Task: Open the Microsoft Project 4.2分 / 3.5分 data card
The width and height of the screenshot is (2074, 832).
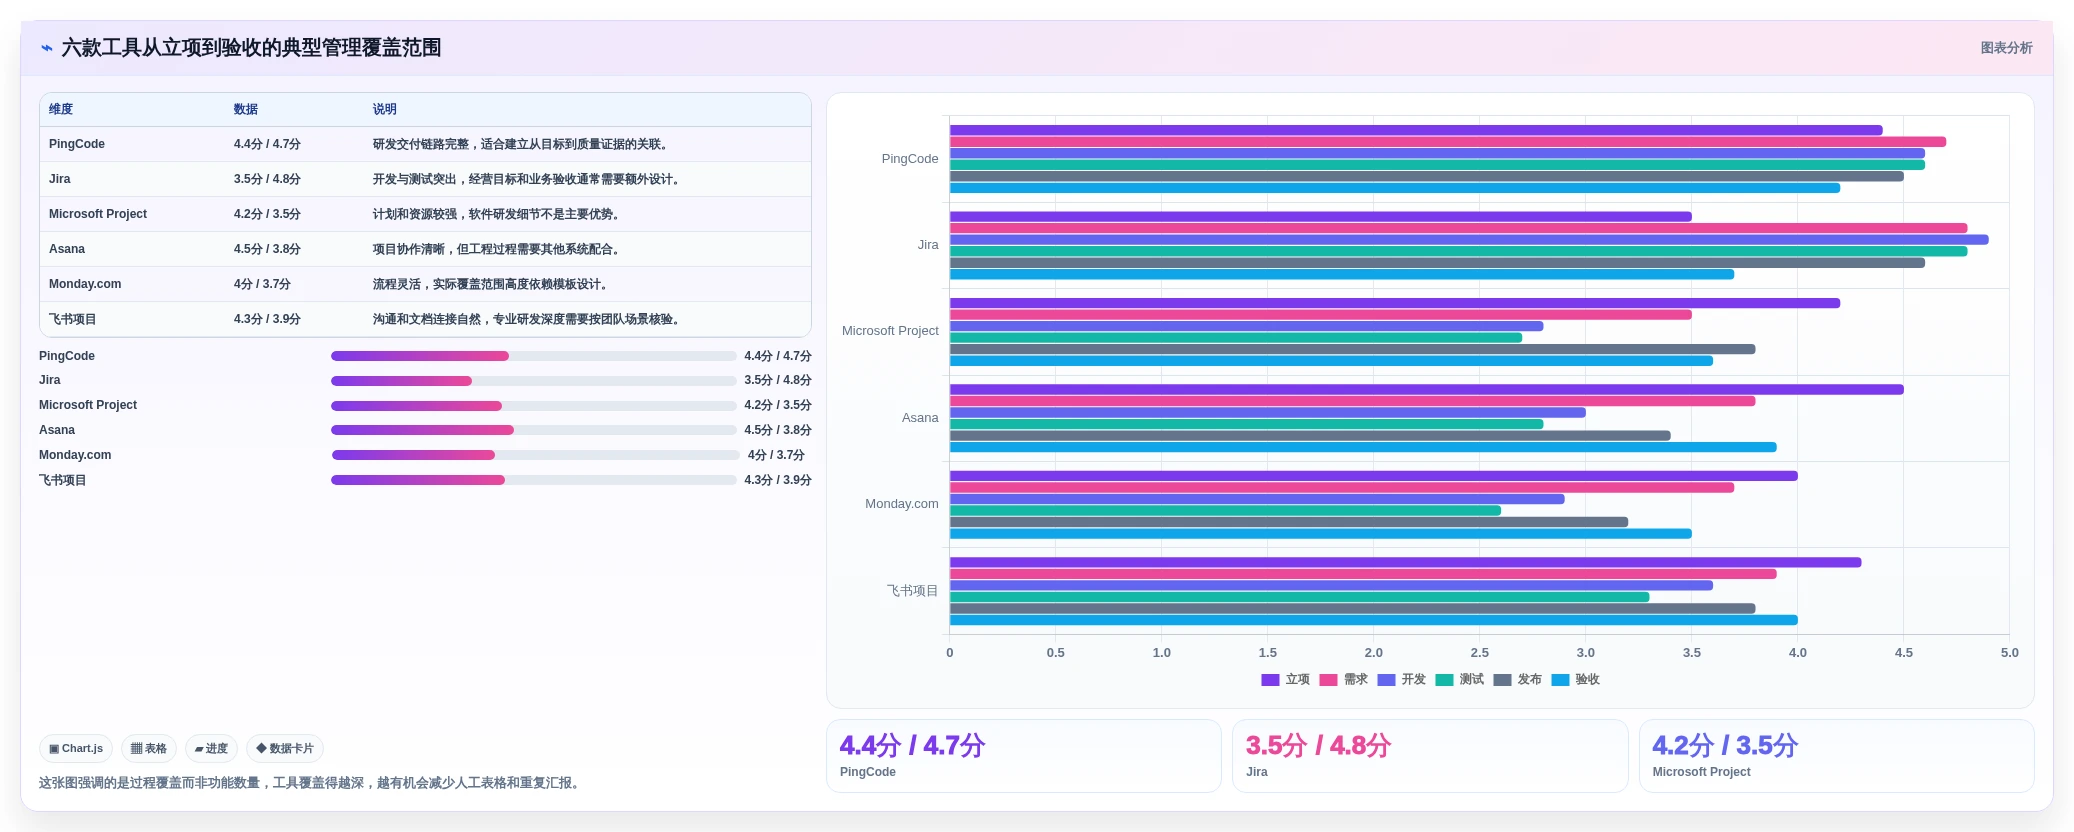Action: (x=1837, y=756)
